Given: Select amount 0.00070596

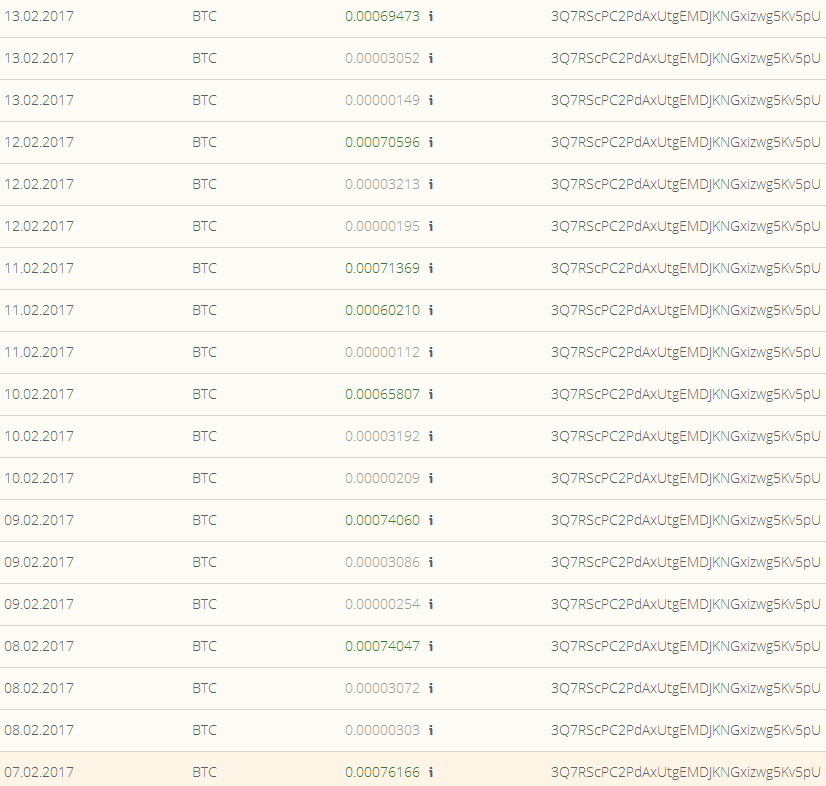Looking at the screenshot, I should [x=382, y=142].
